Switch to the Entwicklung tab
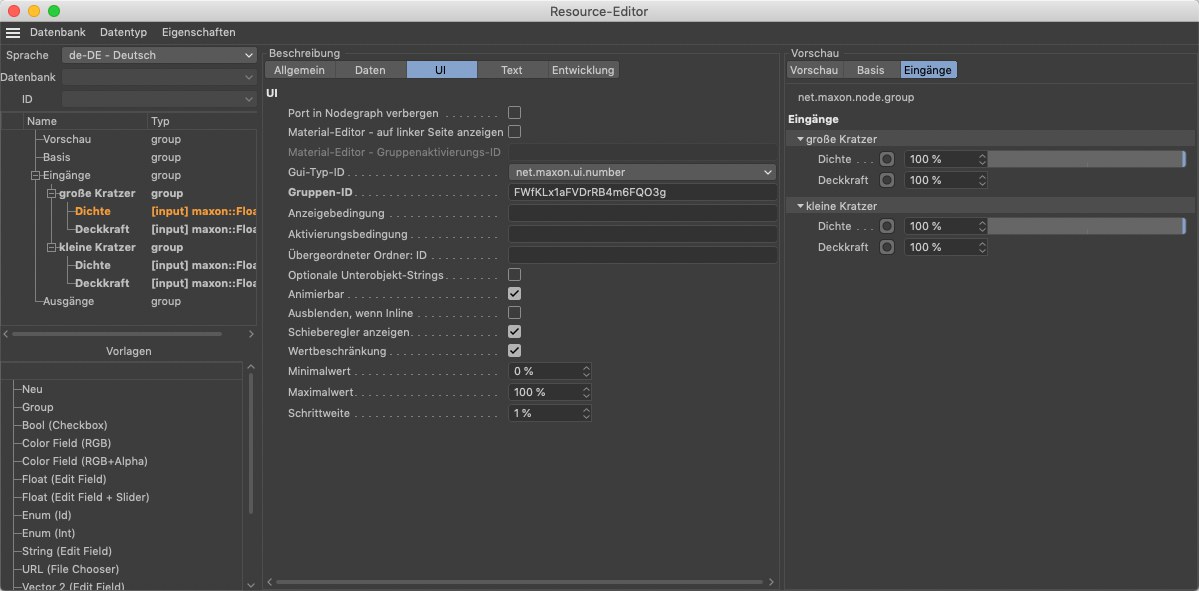 point(583,70)
